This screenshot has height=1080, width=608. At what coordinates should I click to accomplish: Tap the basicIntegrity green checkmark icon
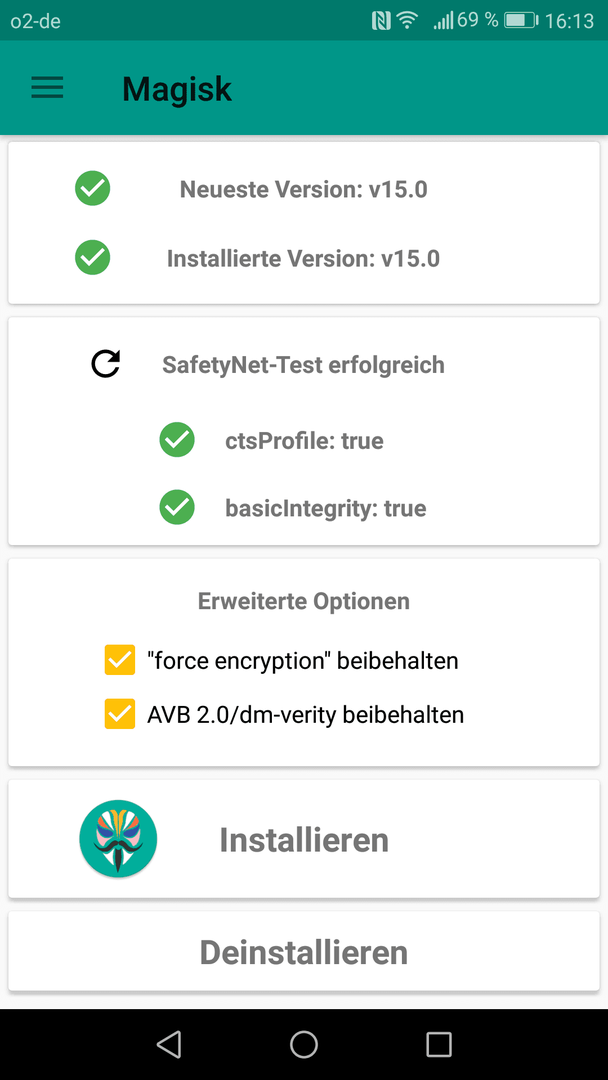177,508
